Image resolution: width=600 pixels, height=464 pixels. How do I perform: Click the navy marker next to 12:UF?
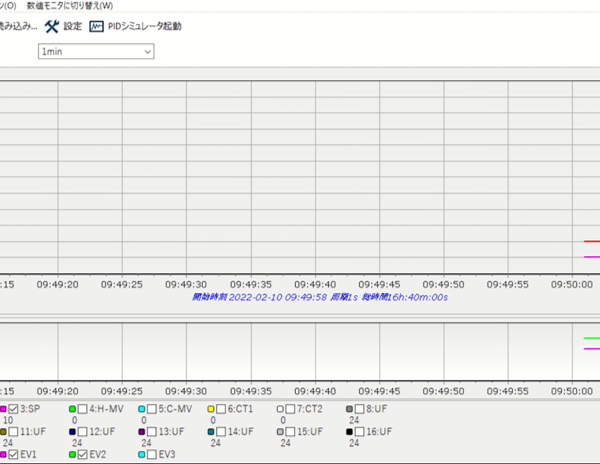73,432
